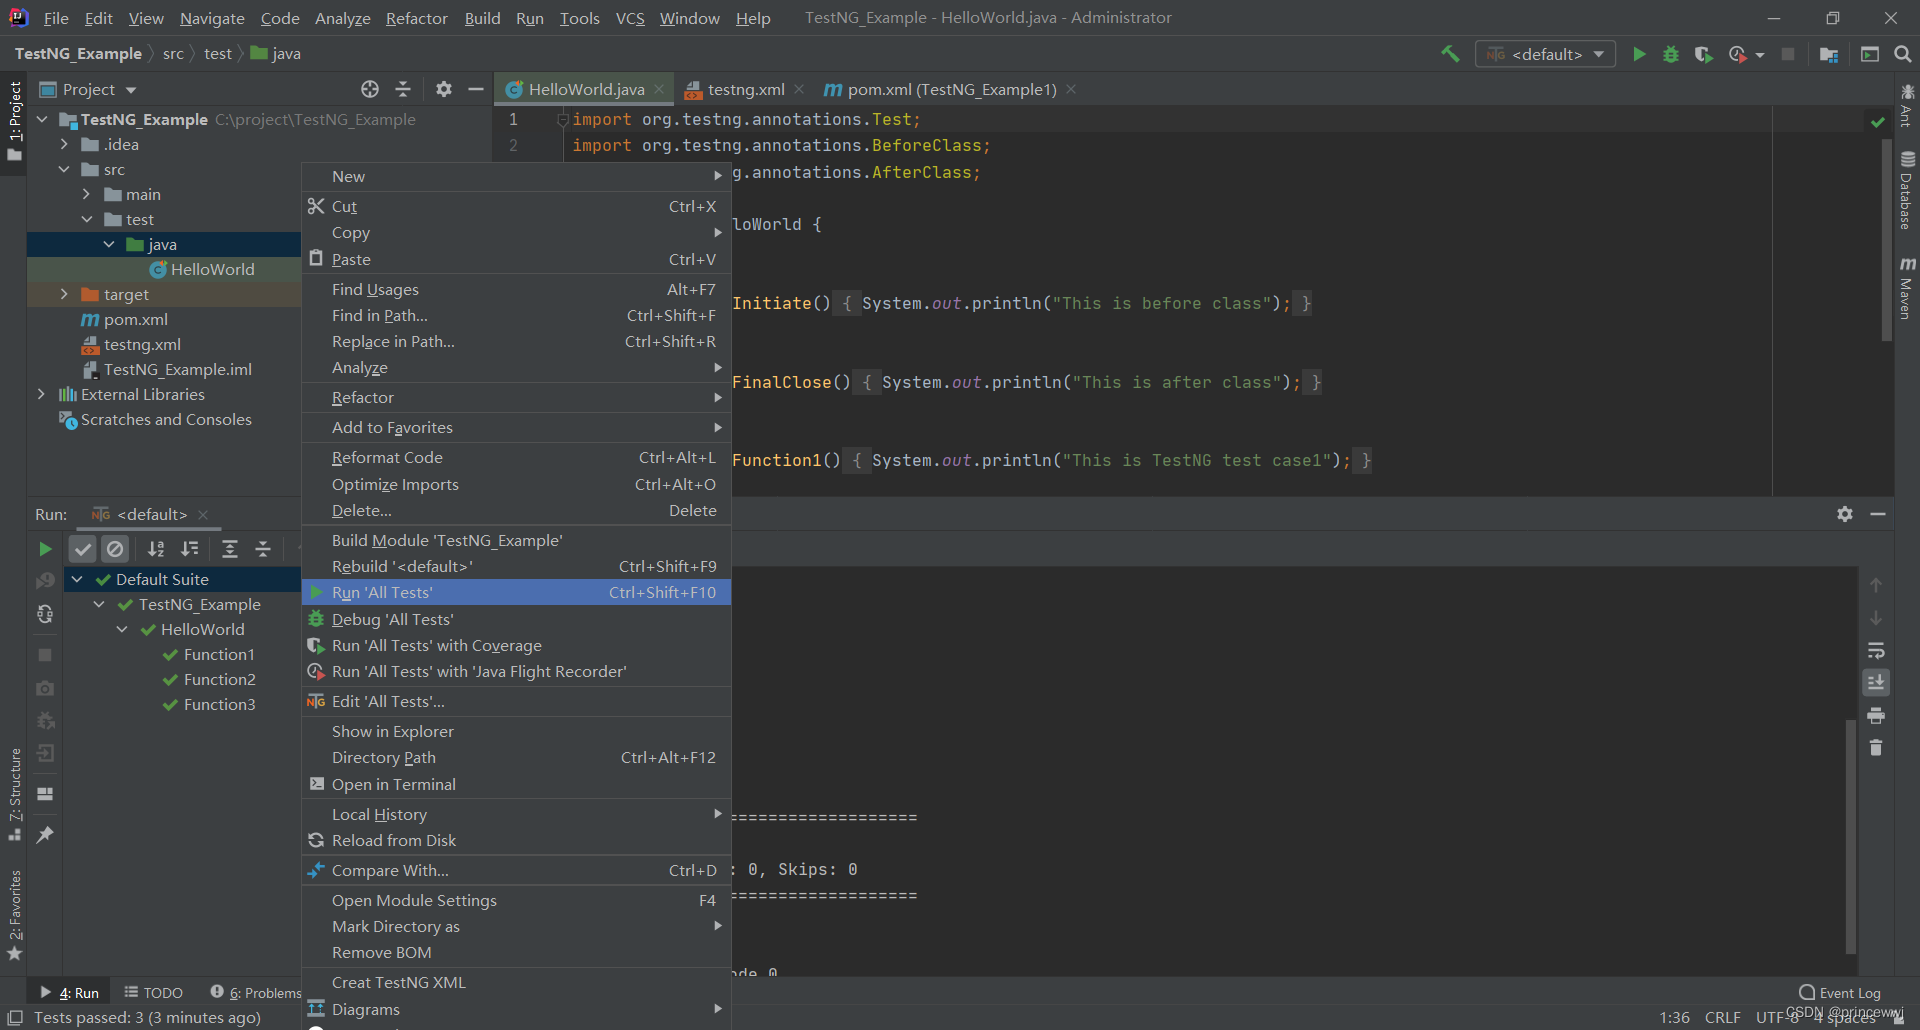The height and width of the screenshot is (1030, 1920).
Task: Toggle the Database side tool window
Action: [1907, 190]
